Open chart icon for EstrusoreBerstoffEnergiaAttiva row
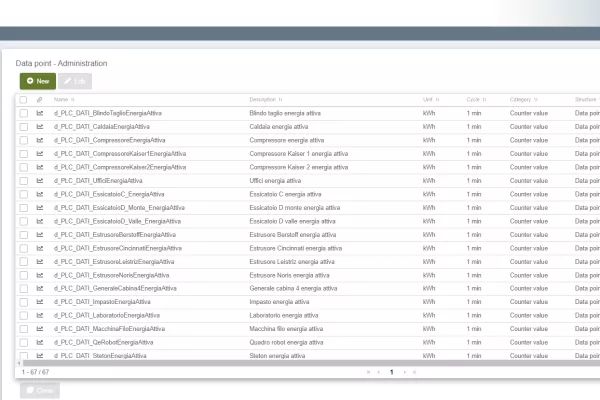 click(x=40, y=235)
